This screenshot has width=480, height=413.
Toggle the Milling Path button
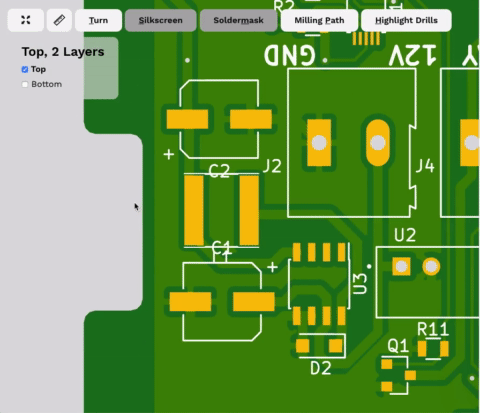[319, 20]
